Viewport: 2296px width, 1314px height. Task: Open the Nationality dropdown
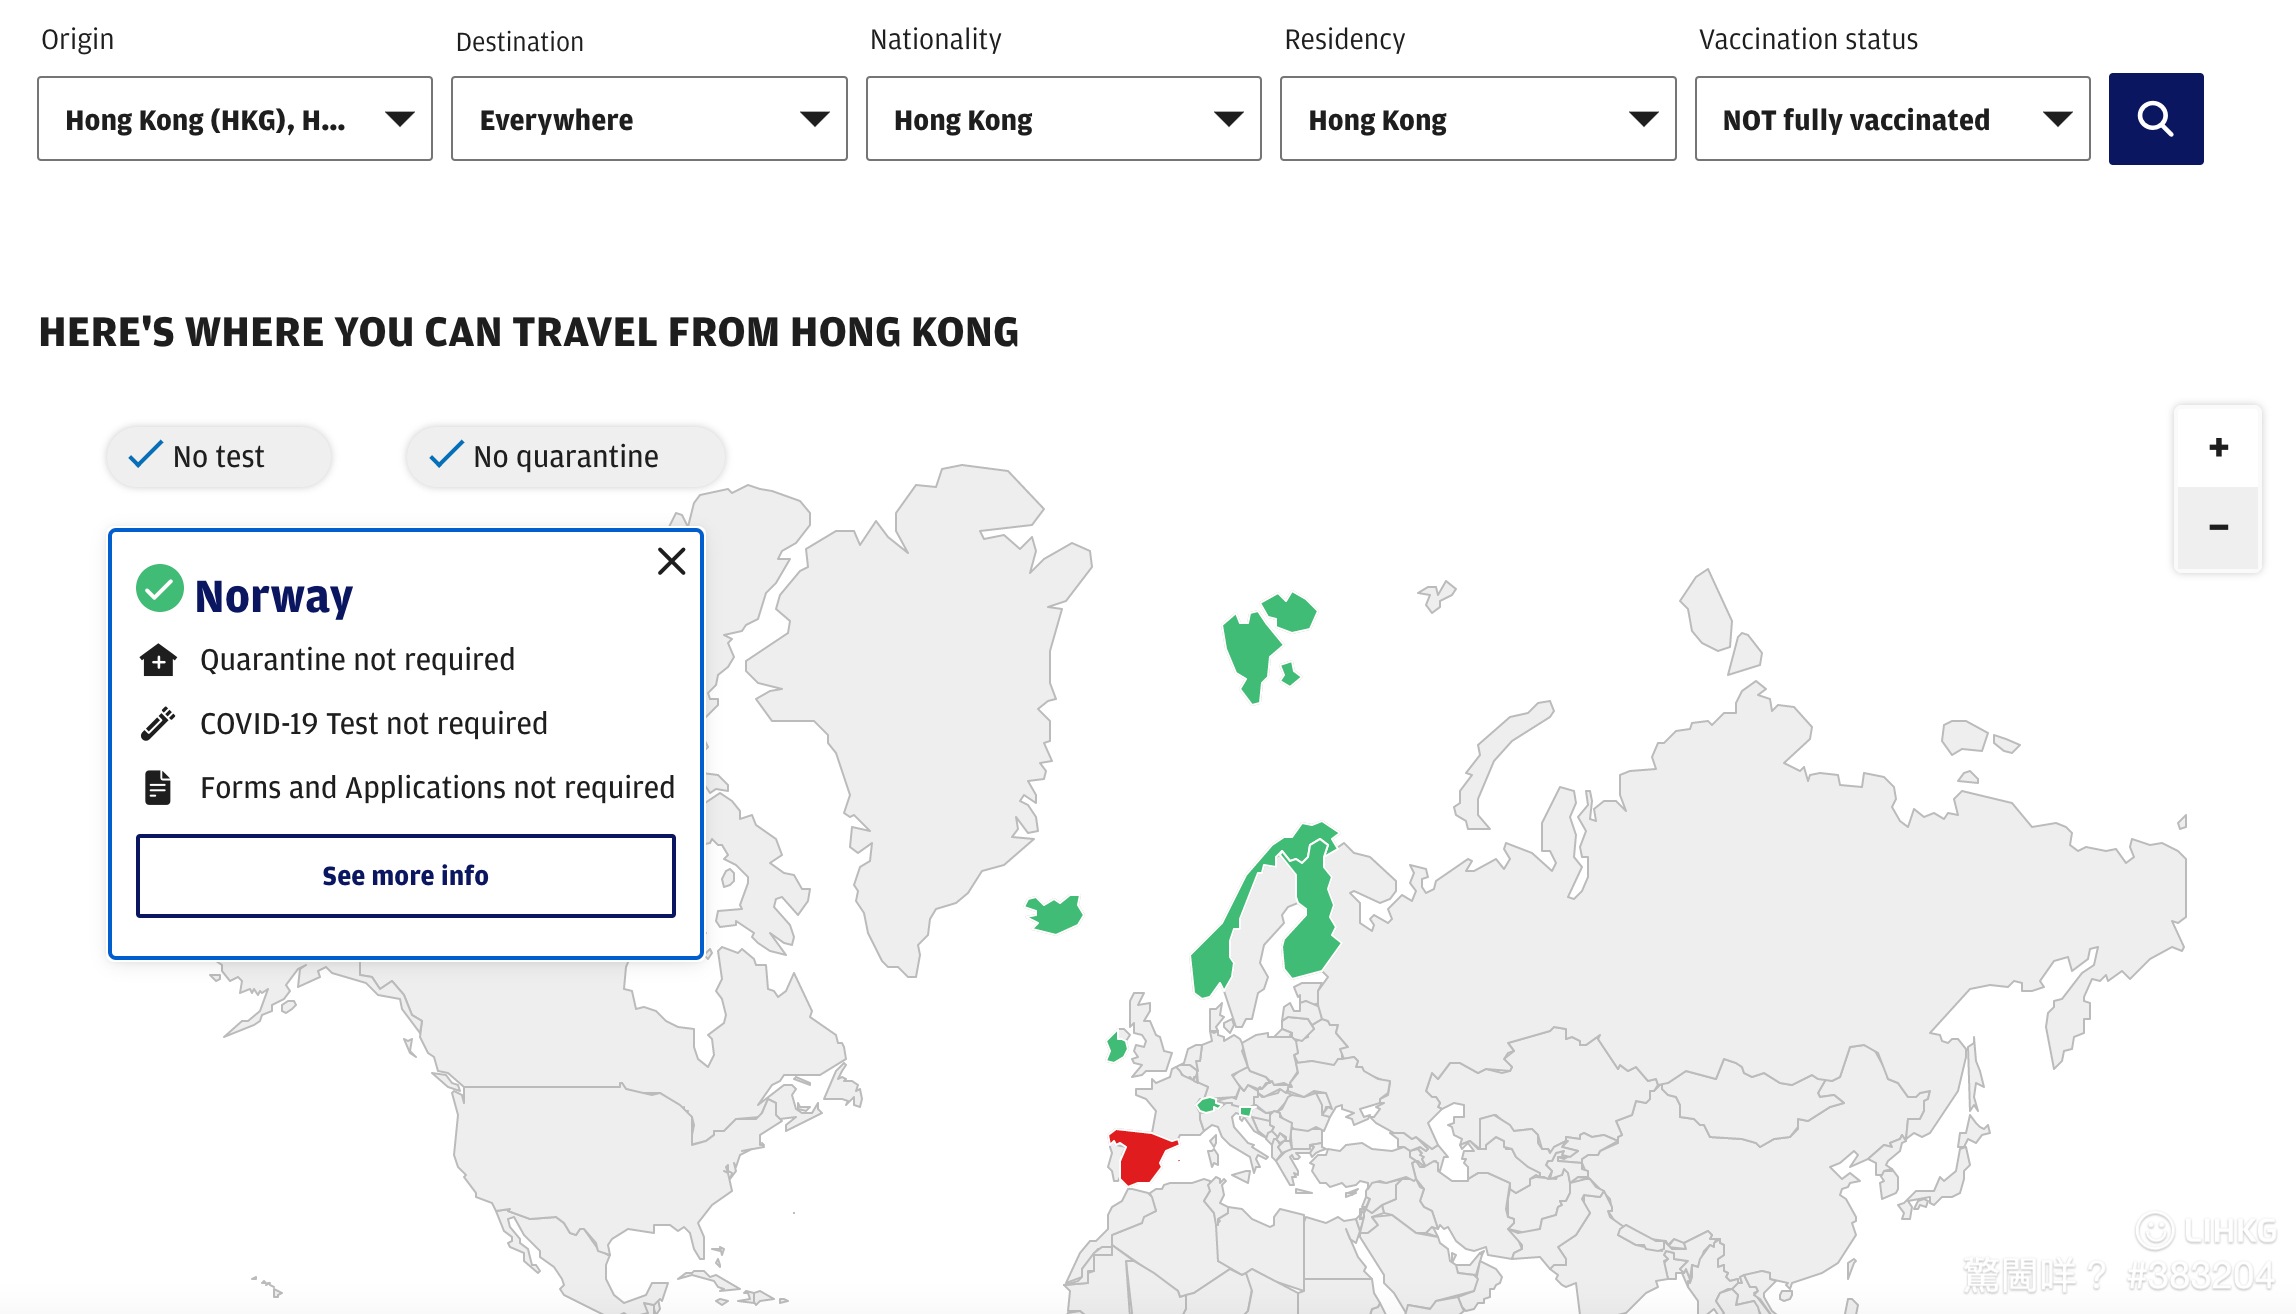(x=1063, y=119)
